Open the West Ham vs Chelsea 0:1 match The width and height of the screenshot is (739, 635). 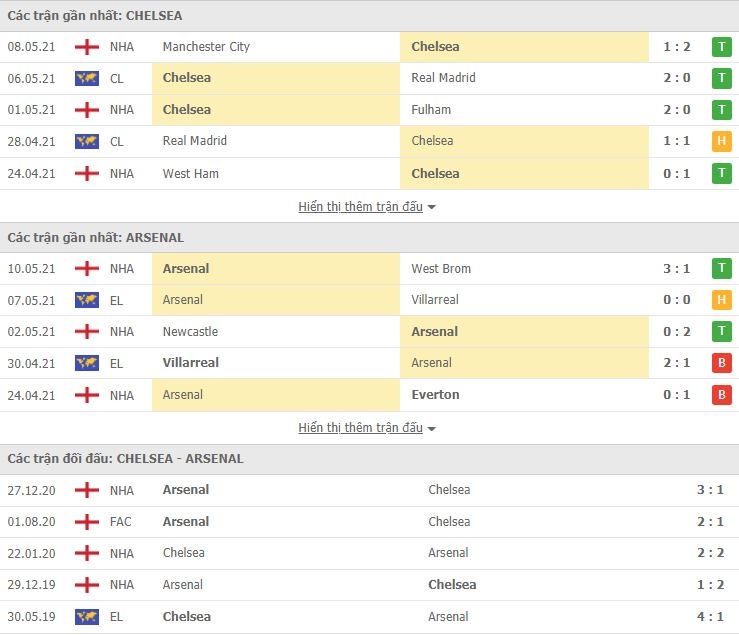pos(370,173)
